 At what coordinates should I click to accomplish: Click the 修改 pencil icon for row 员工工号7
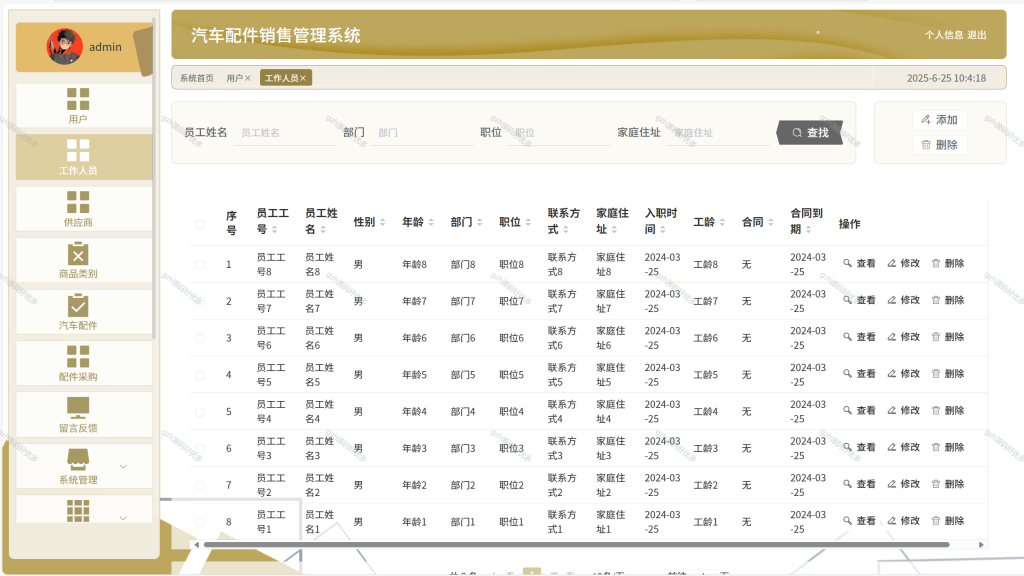891,300
